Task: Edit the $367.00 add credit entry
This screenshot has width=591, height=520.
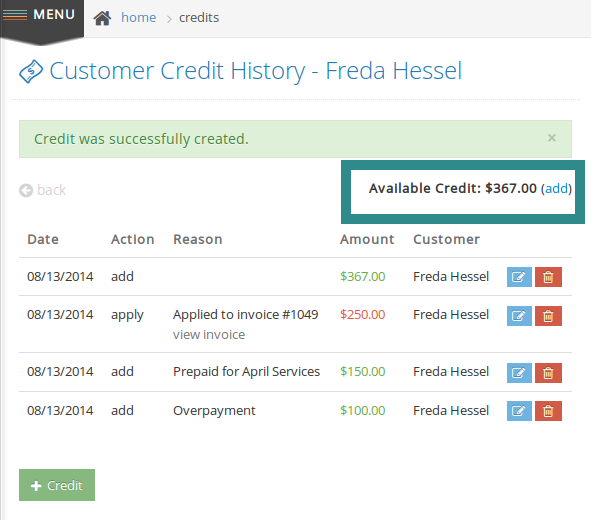Action: click(x=519, y=277)
